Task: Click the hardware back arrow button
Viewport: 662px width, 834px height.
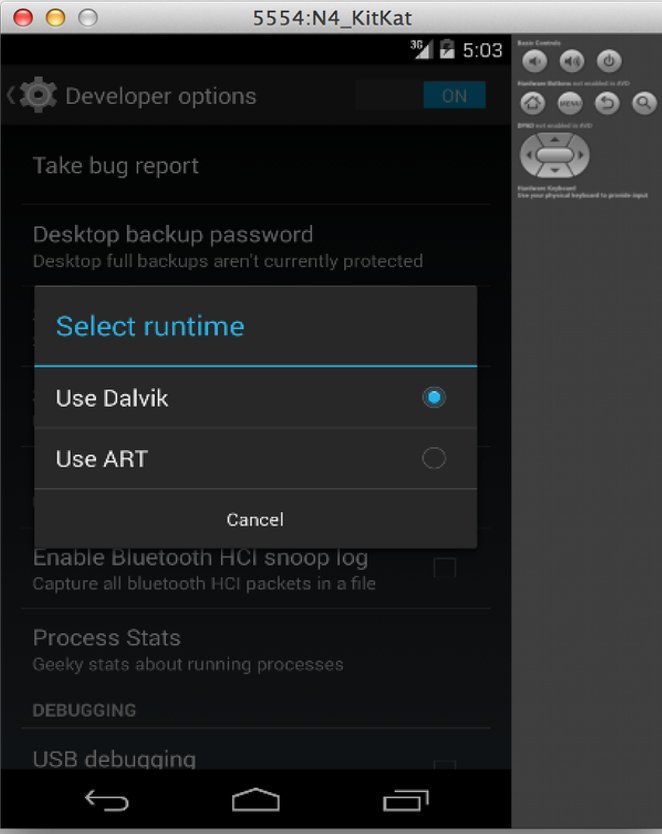Action: tap(607, 103)
